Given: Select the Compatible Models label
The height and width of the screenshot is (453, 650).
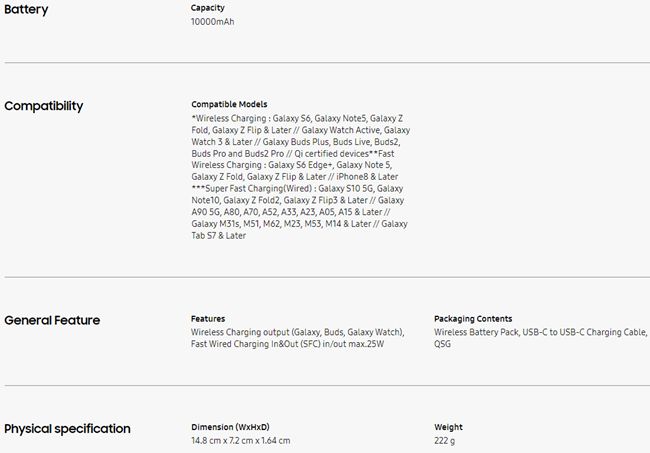Looking at the screenshot, I should [x=229, y=104].
